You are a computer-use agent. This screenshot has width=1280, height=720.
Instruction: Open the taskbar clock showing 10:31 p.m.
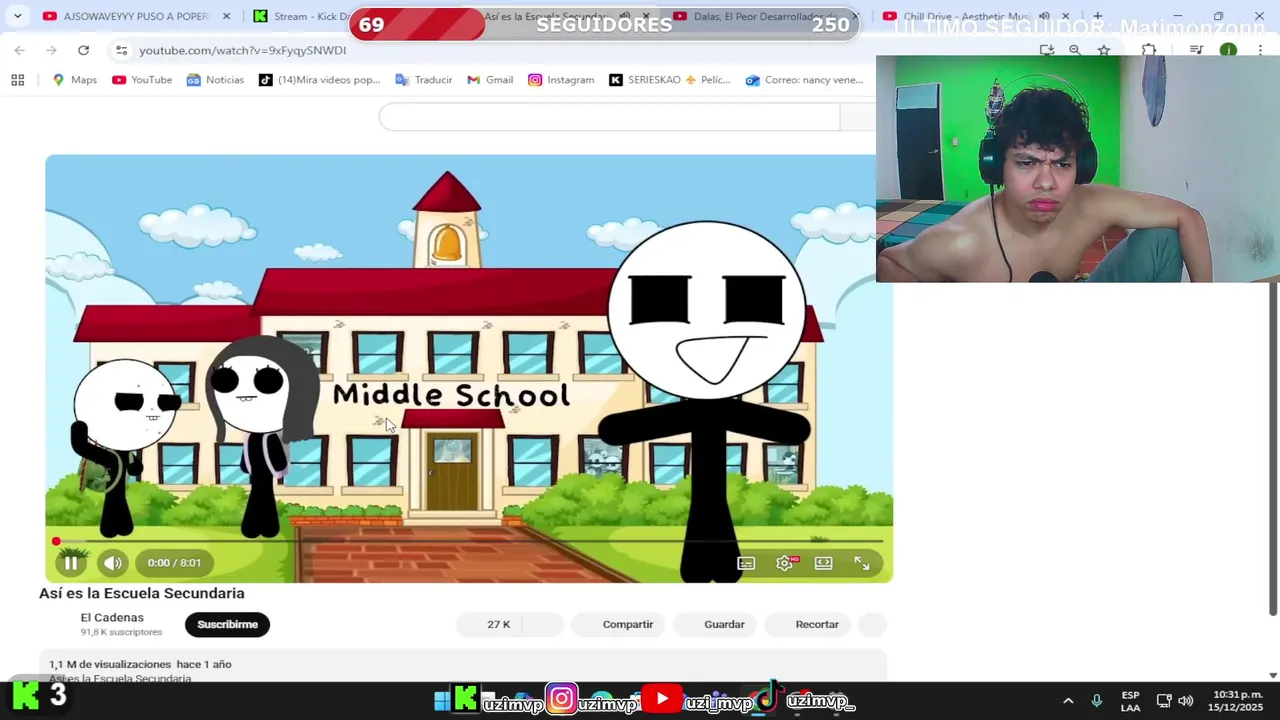click(1236, 701)
